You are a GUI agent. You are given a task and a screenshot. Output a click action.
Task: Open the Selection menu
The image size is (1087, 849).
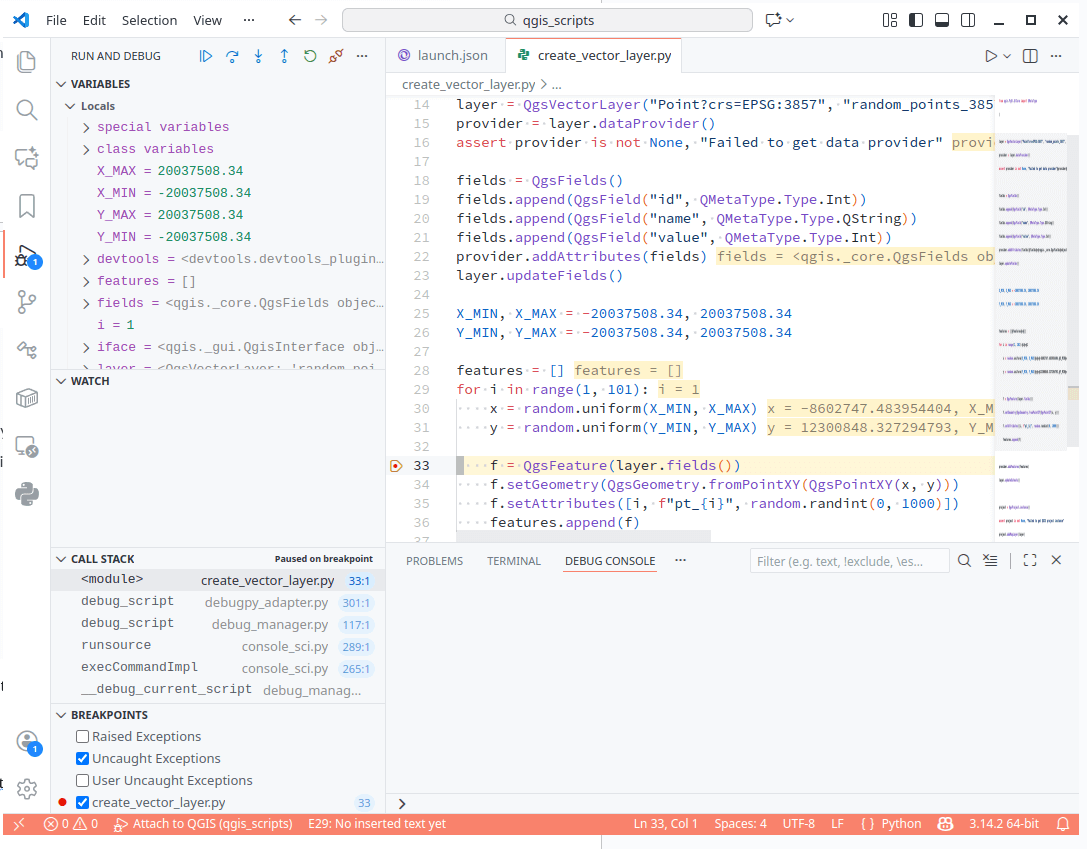(x=149, y=20)
